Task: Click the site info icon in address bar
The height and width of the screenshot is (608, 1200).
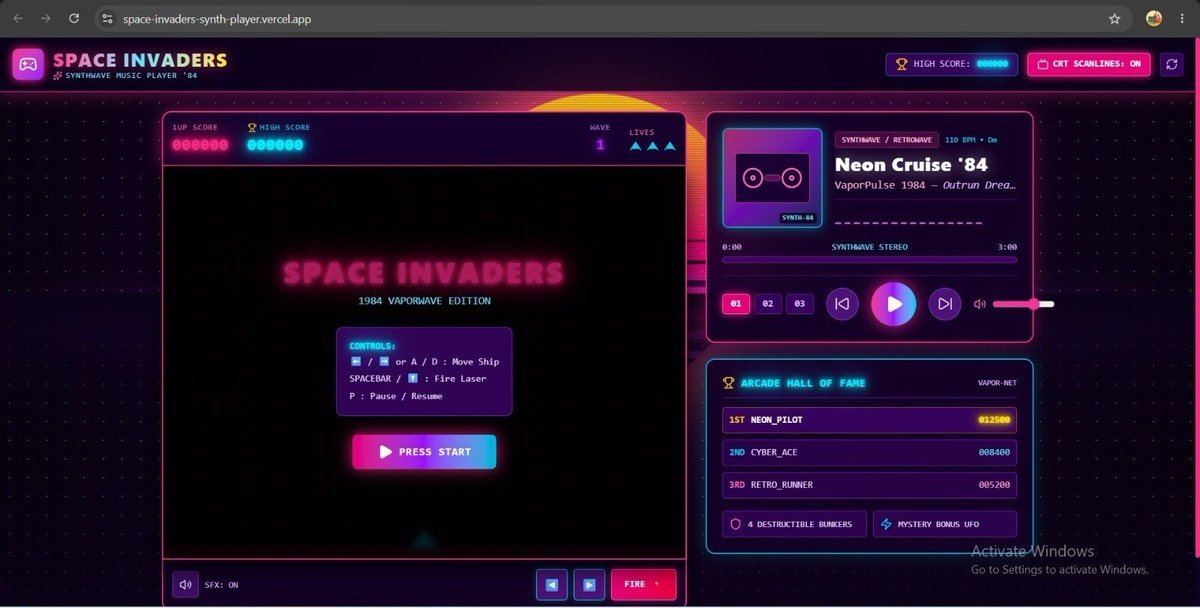Action: click(107, 18)
